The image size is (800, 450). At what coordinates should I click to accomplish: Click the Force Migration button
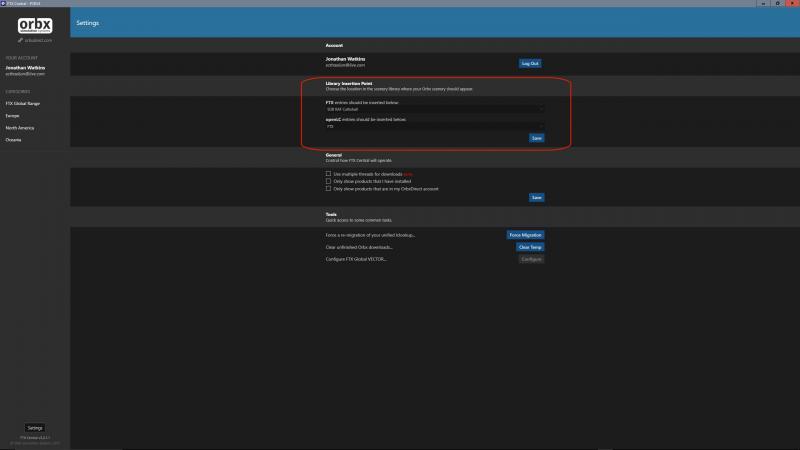coord(525,235)
